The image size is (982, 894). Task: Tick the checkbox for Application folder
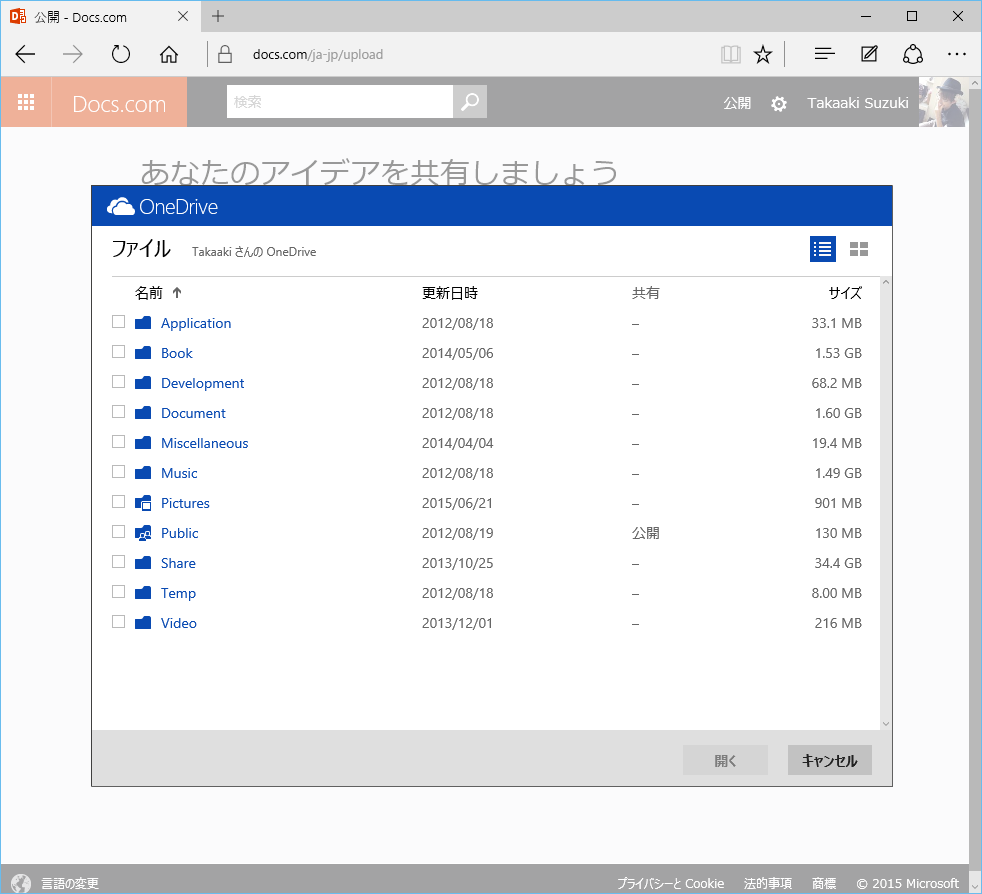point(118,321)
